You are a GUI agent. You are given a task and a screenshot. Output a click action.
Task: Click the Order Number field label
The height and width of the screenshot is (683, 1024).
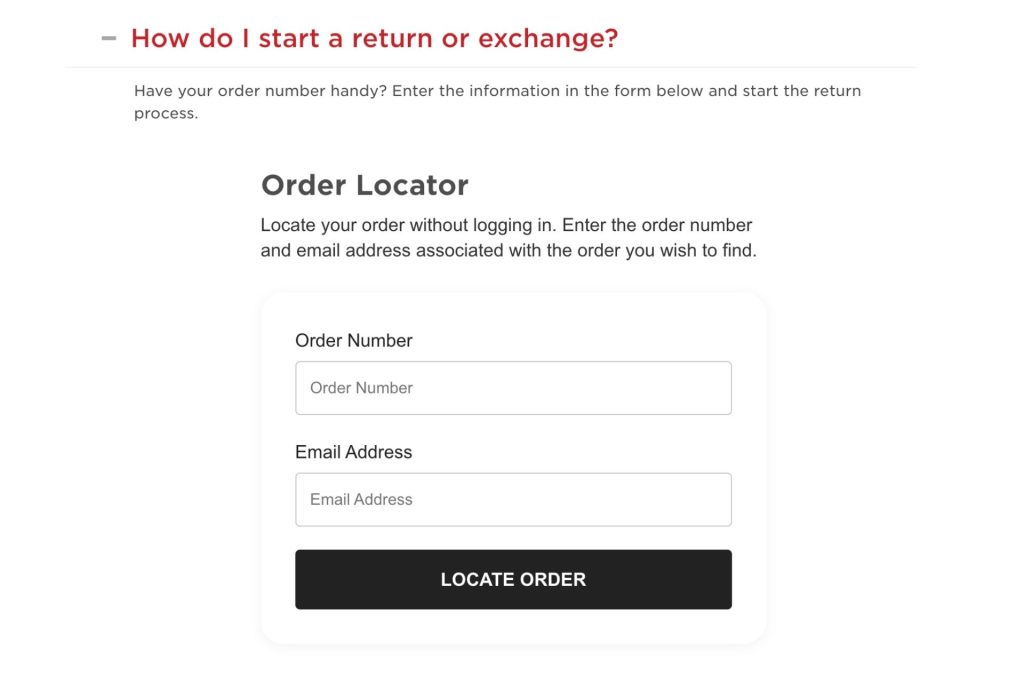[x=353, y=340]
